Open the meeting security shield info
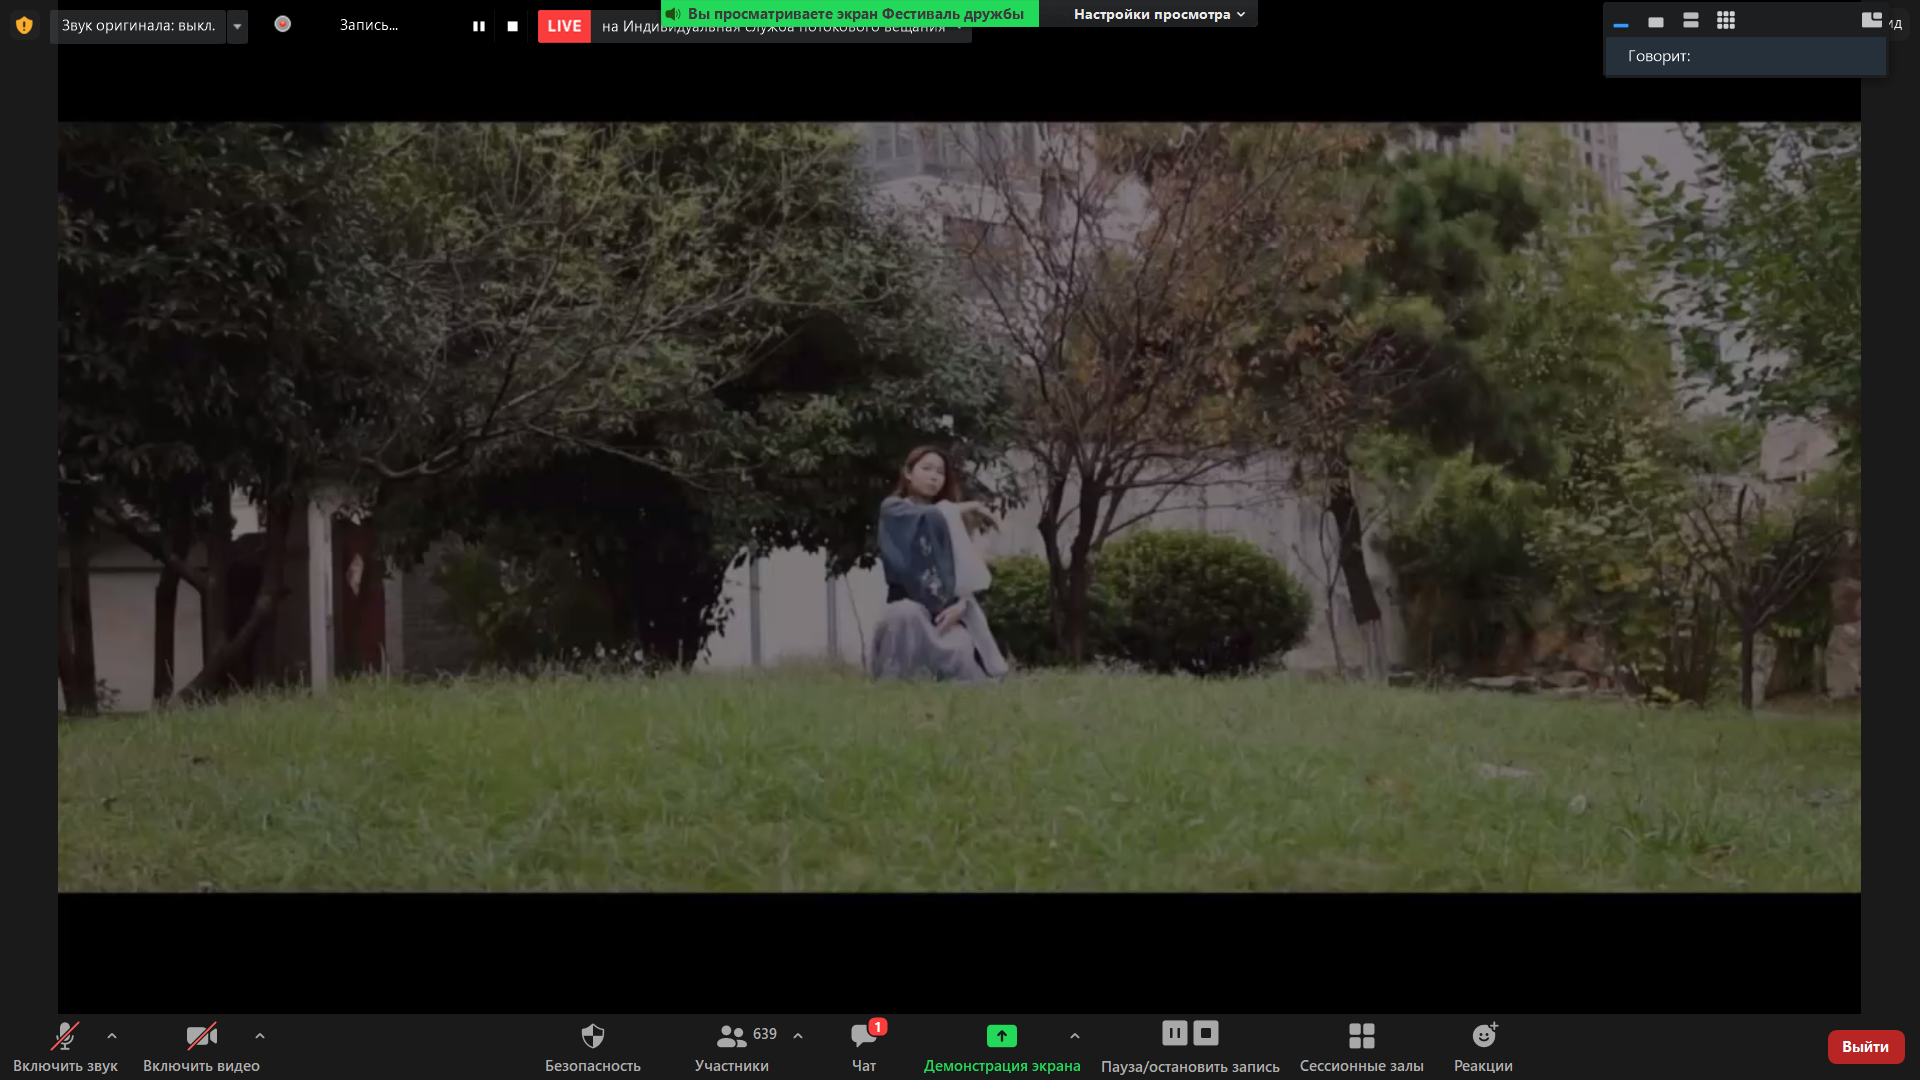The image size is (1920, 1080). 24,25
